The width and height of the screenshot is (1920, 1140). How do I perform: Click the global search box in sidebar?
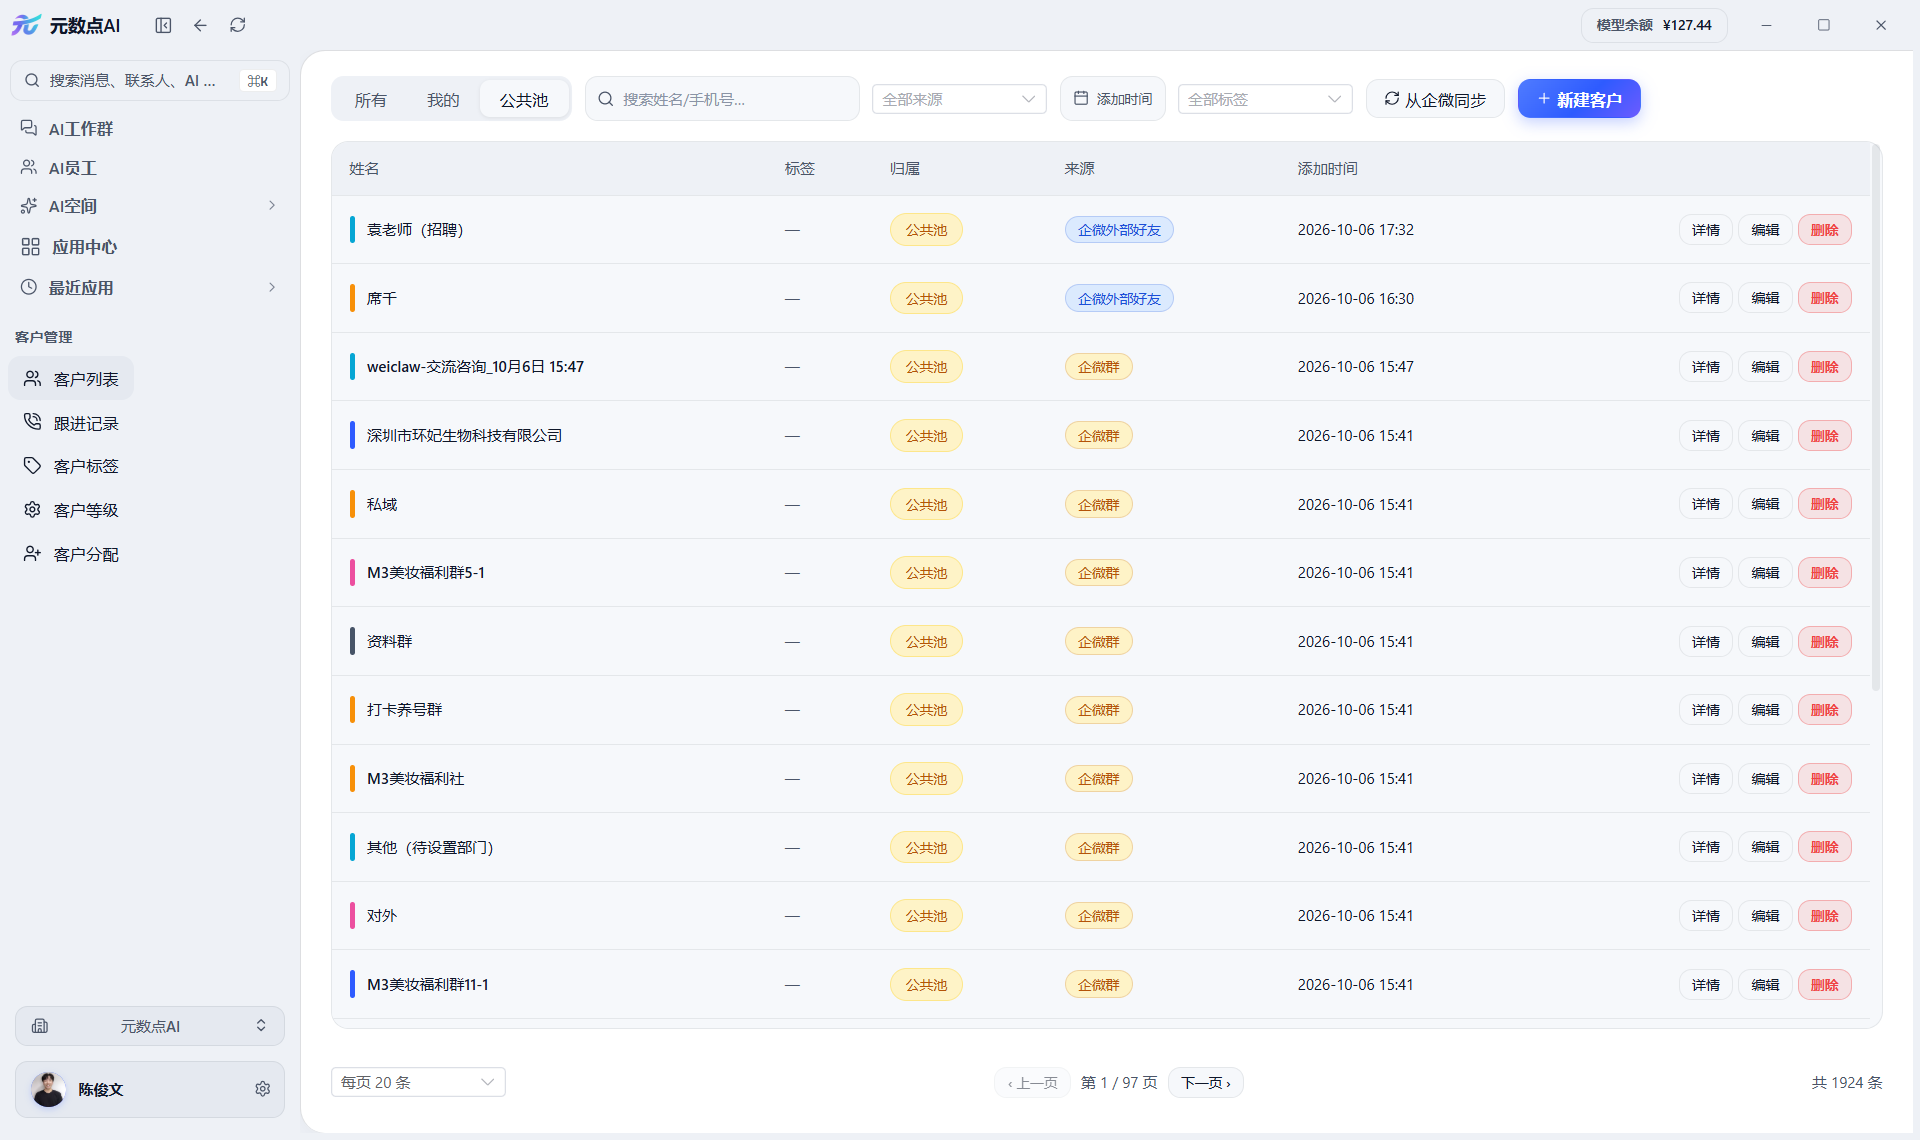pos(150,81)
